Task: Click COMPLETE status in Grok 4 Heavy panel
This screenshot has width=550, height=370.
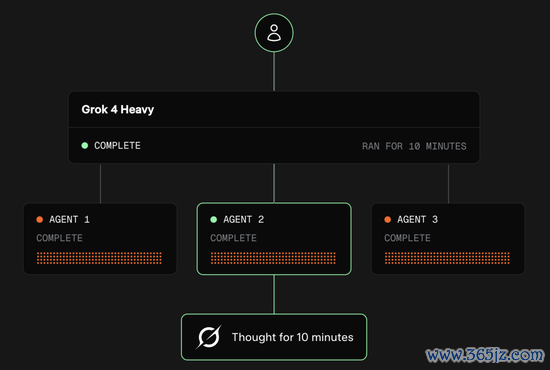Action: point(117,146)
